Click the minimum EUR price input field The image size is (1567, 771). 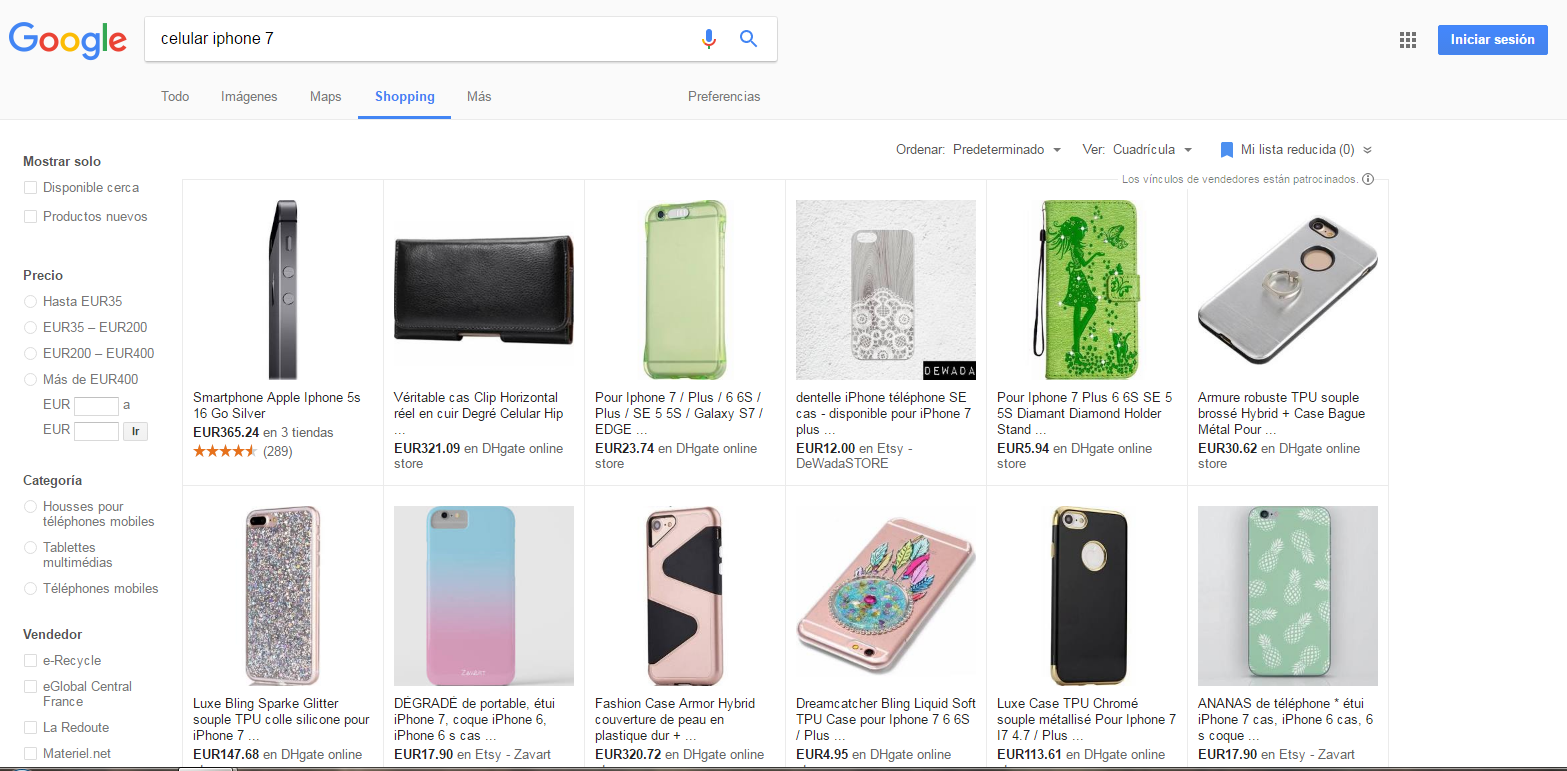(97, 406)
